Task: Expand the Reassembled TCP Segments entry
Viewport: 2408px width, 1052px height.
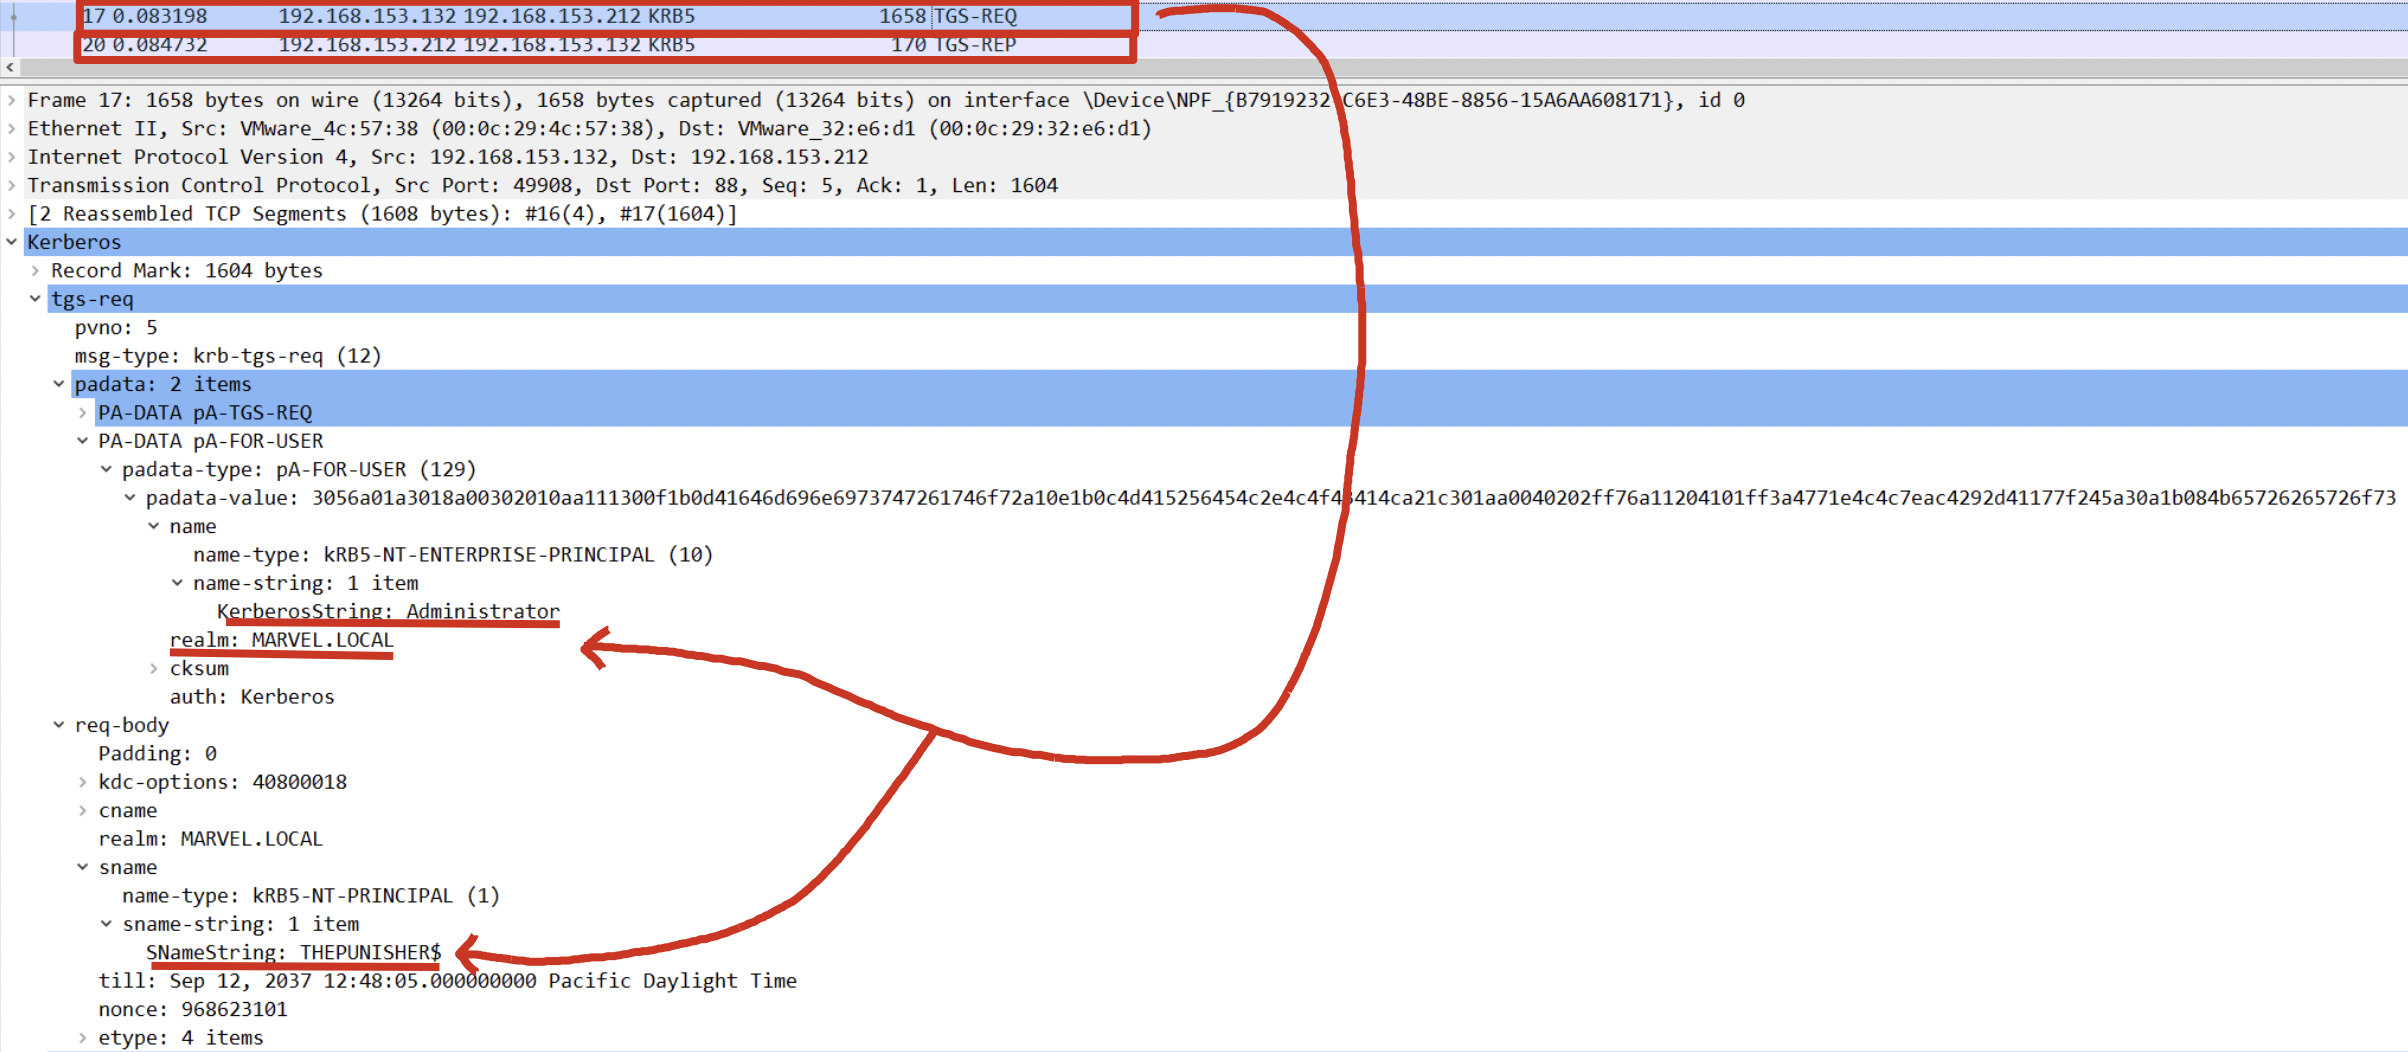Action: [11, 214]
